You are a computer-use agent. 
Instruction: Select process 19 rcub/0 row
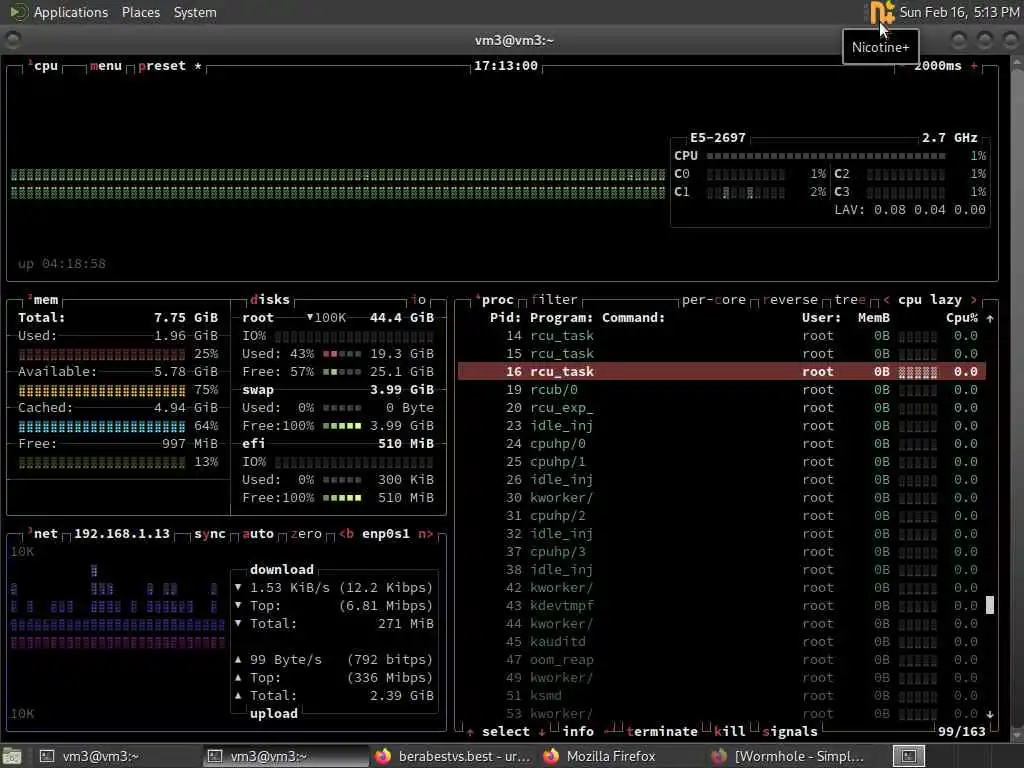pos(721,390)
